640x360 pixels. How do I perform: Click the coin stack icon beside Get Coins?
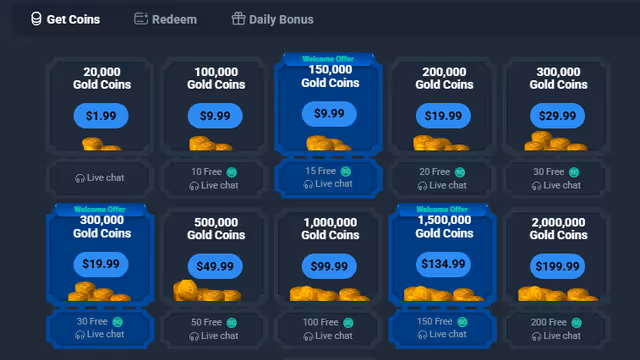pyautogui.click(x=36, y=19)
